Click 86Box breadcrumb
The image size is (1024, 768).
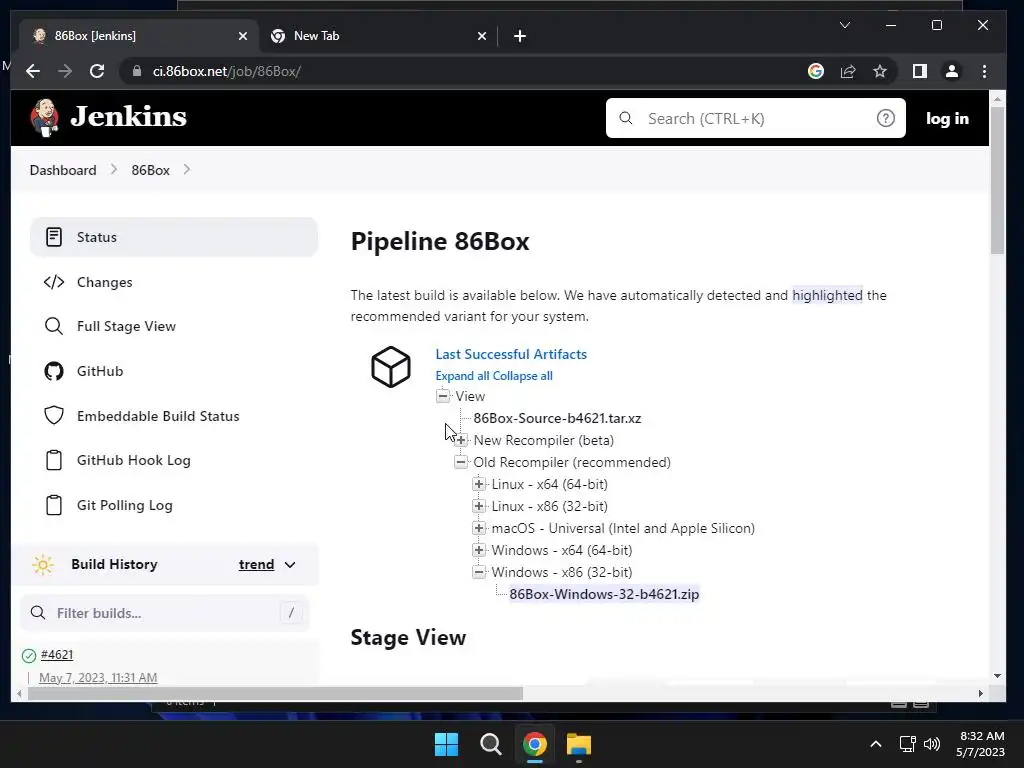[x=150, y=170]
